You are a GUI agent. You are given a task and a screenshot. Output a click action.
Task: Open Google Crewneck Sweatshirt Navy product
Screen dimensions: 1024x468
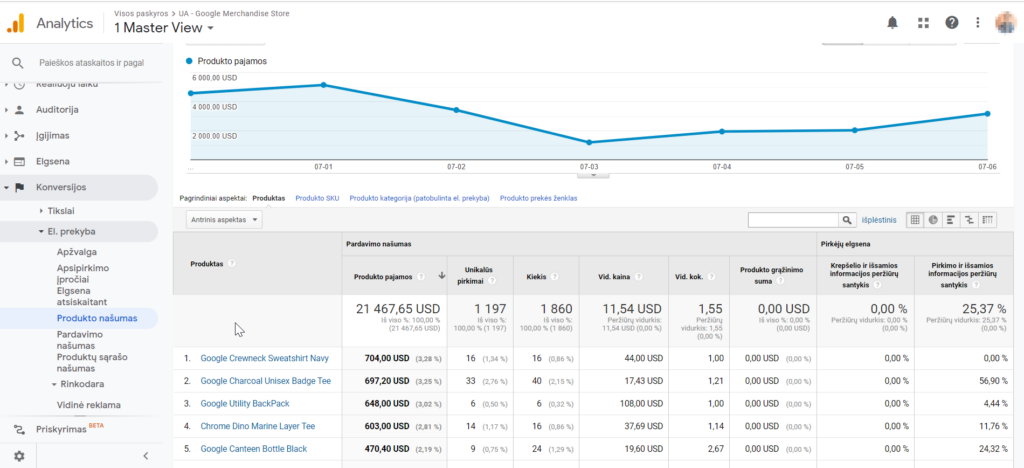264,358
